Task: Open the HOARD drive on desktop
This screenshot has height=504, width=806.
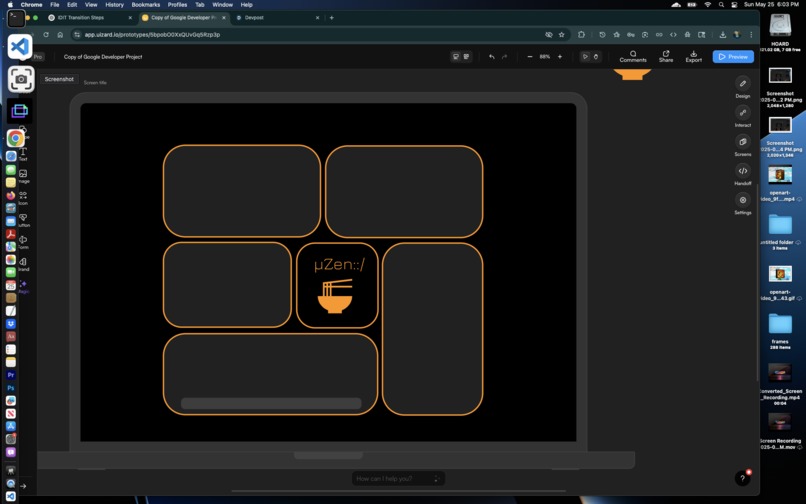Action: 780,31
